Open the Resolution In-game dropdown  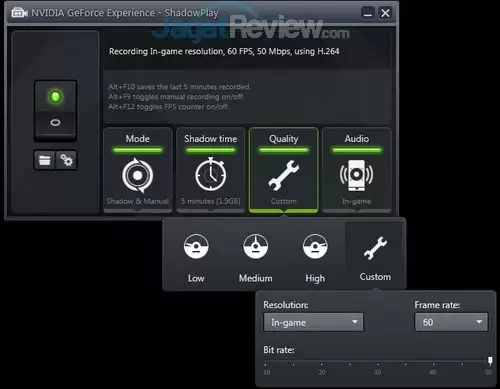[x=313, y=322]
